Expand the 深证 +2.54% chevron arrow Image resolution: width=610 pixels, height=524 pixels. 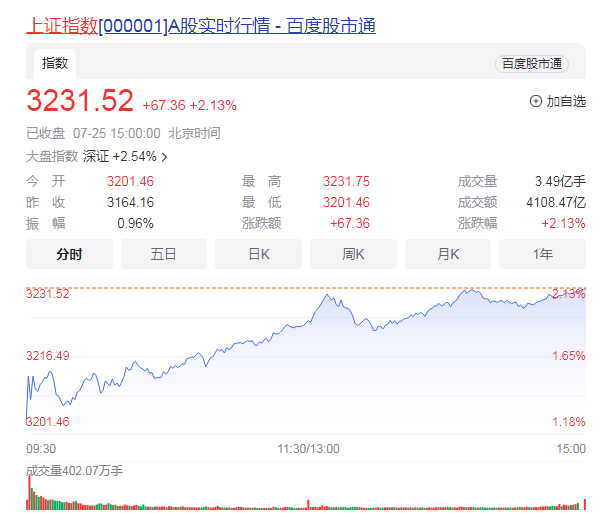164,157
